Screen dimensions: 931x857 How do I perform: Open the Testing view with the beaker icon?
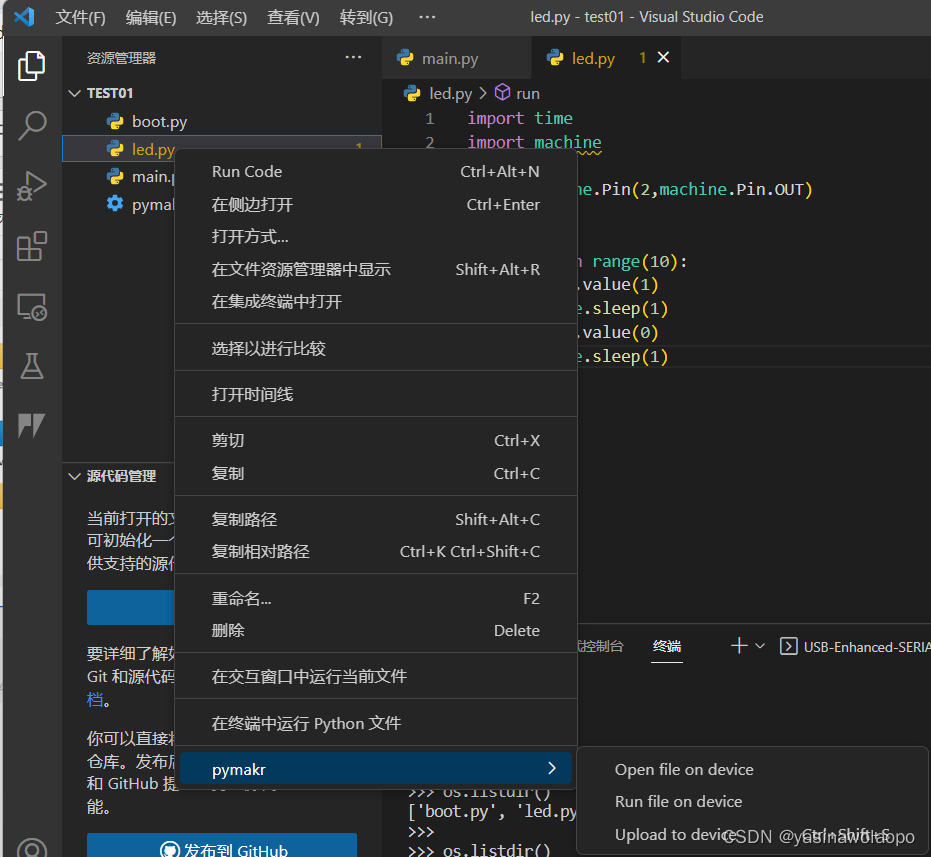click(31, 366)
